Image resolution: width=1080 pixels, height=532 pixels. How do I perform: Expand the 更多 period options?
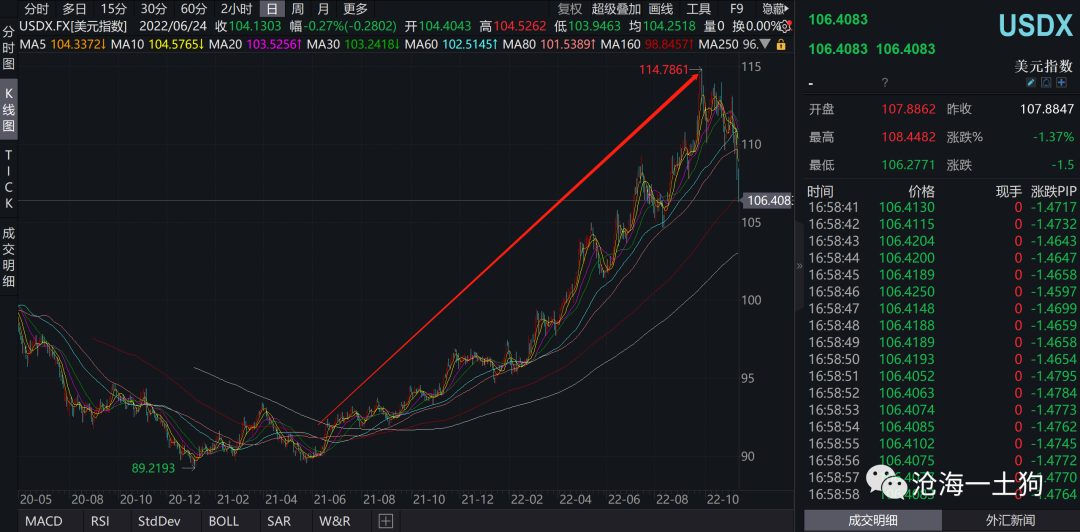(355, 9)
